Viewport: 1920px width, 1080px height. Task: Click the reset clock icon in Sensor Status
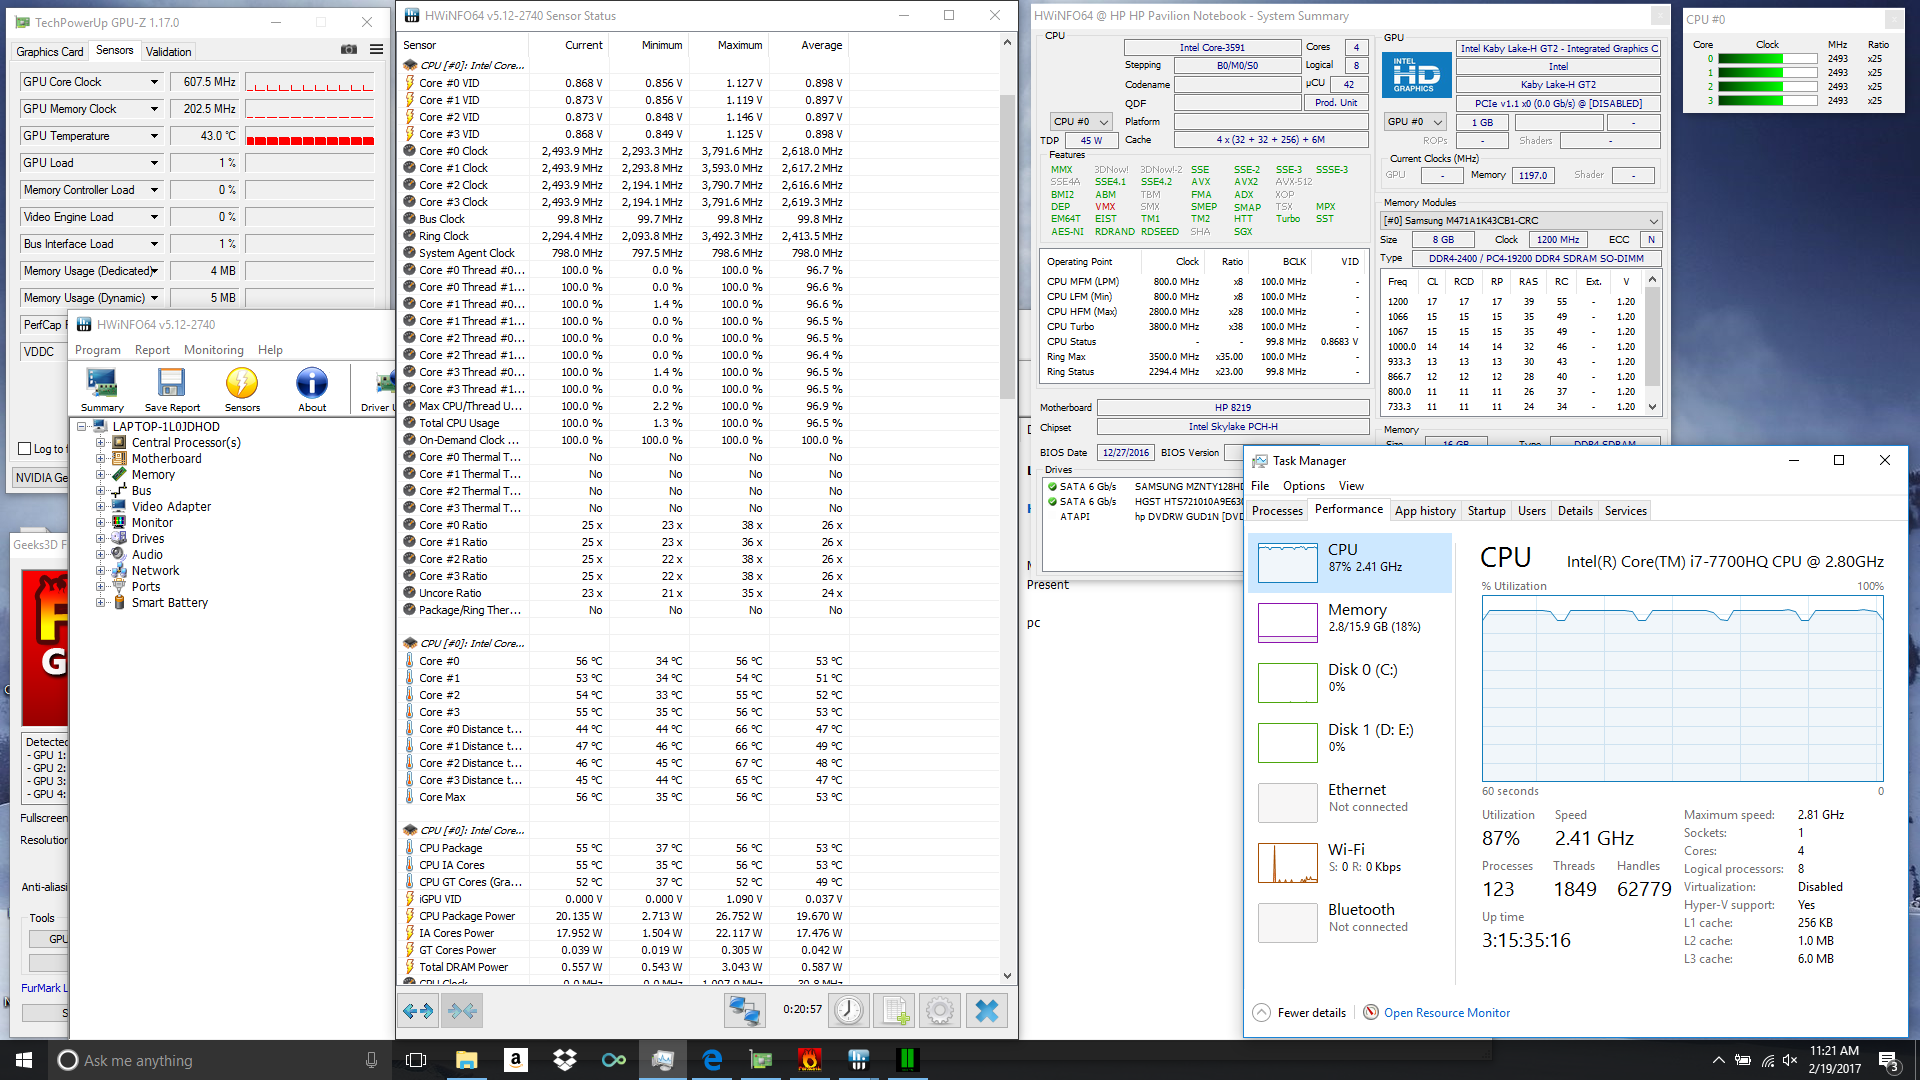[x=849, y=1011]
